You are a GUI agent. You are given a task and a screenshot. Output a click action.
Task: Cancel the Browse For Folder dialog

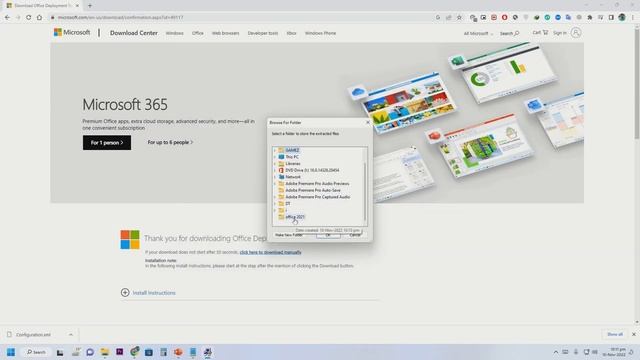tap(355, 236)
